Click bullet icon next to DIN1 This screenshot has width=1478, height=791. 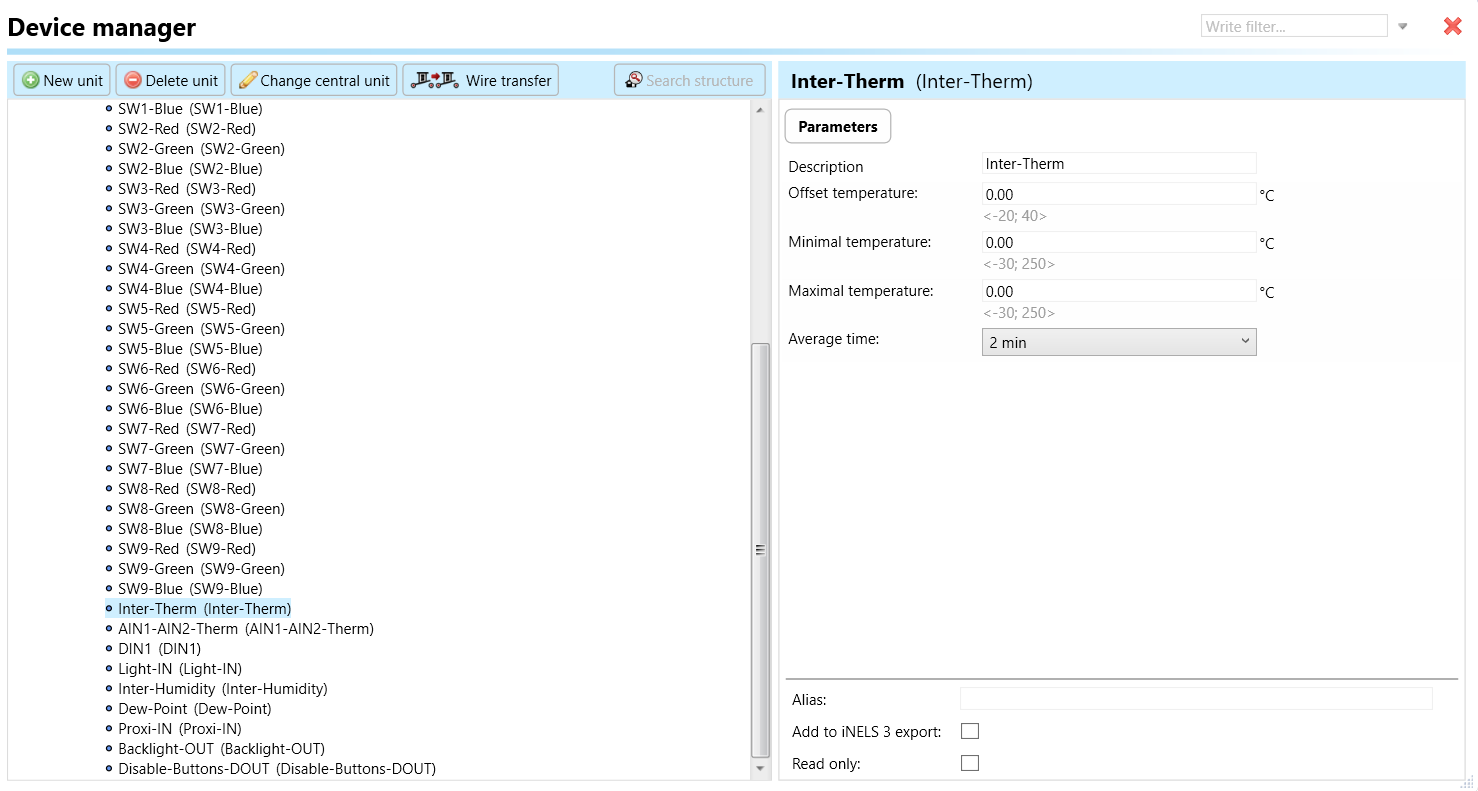click(x=109, y=649)
